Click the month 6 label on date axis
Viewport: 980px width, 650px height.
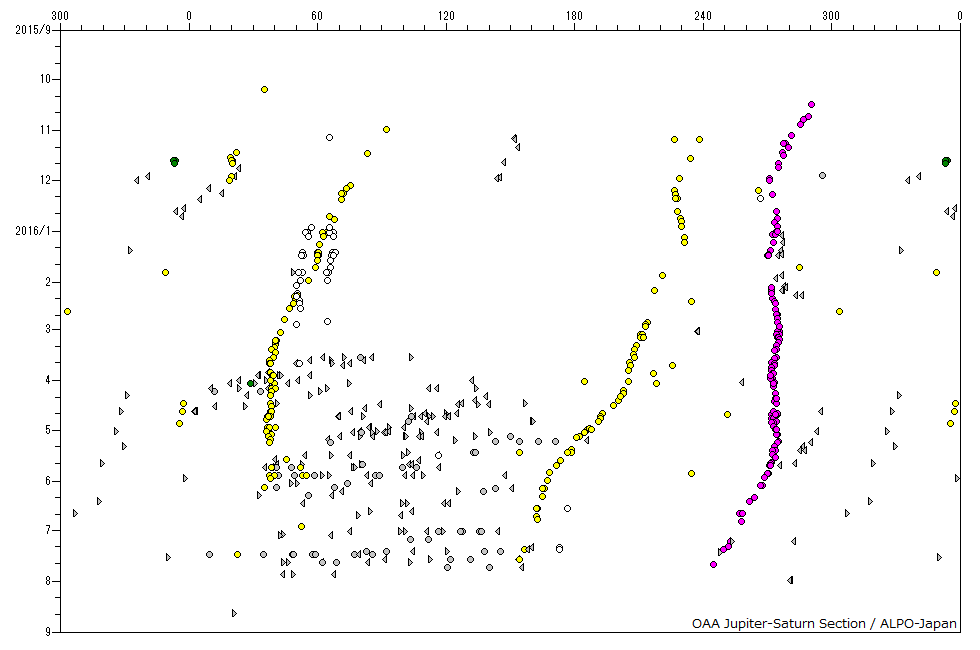(48, 481)
